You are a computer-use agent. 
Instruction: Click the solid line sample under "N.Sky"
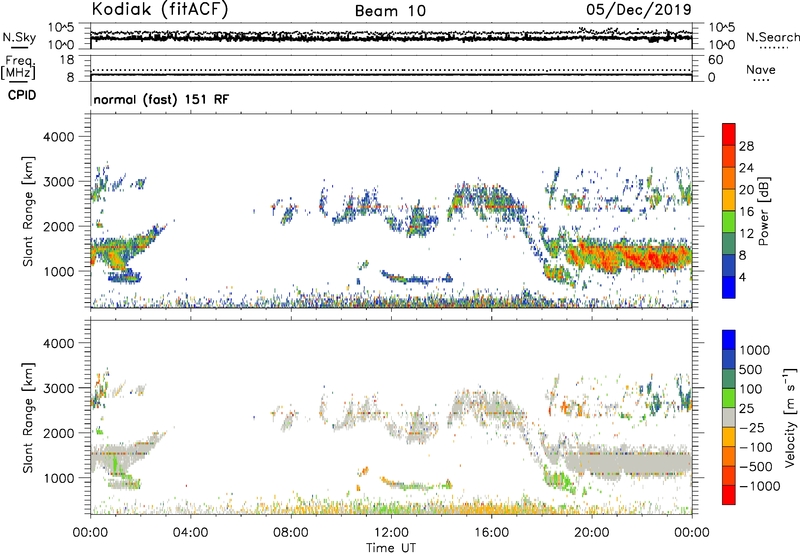point(19,47)
